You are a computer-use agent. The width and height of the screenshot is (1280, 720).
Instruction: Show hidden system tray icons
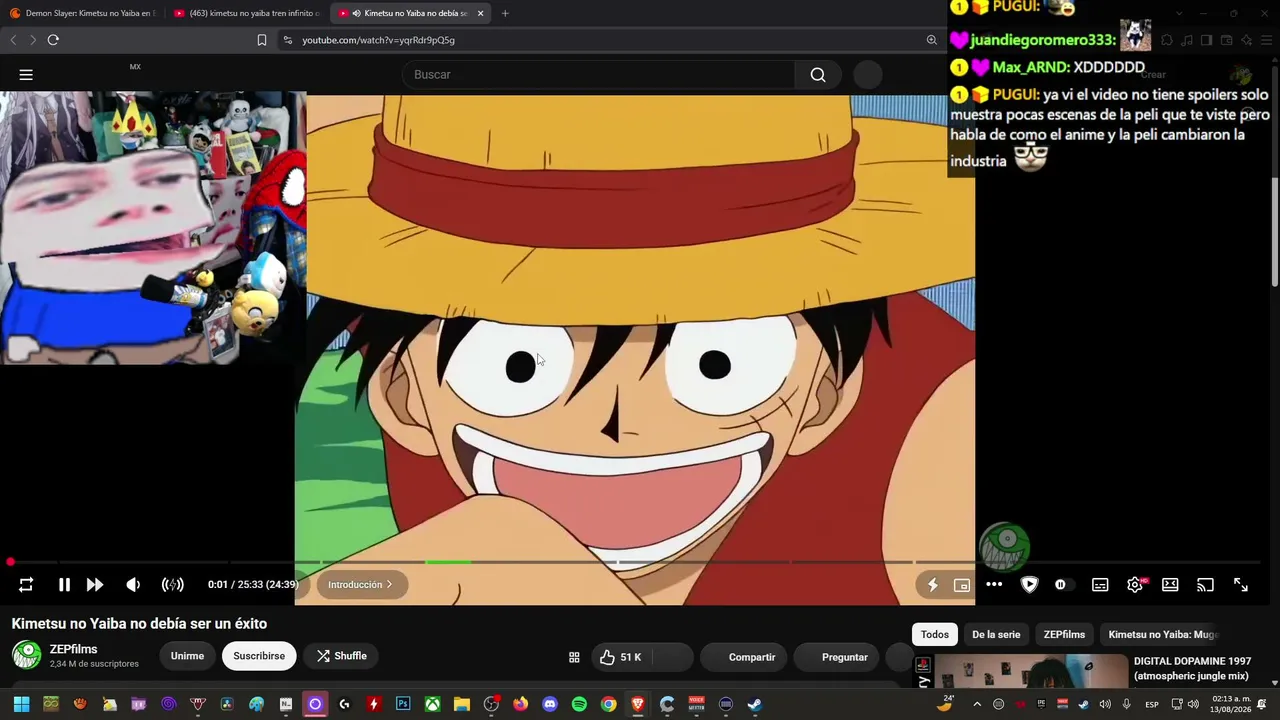pos(977,704)
